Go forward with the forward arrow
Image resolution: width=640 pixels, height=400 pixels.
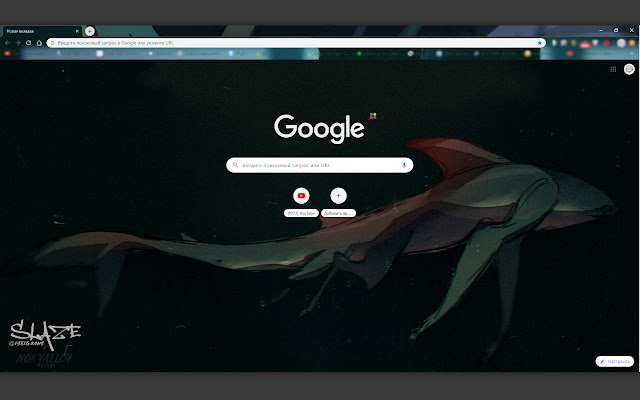click(18, 42)
